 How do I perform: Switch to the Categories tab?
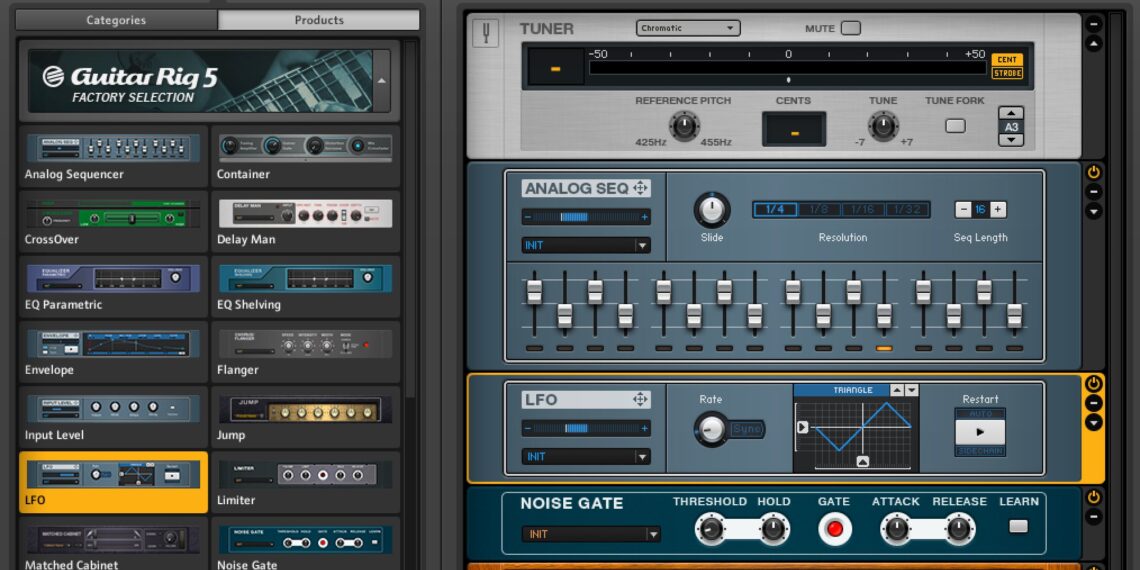(116, 20)
